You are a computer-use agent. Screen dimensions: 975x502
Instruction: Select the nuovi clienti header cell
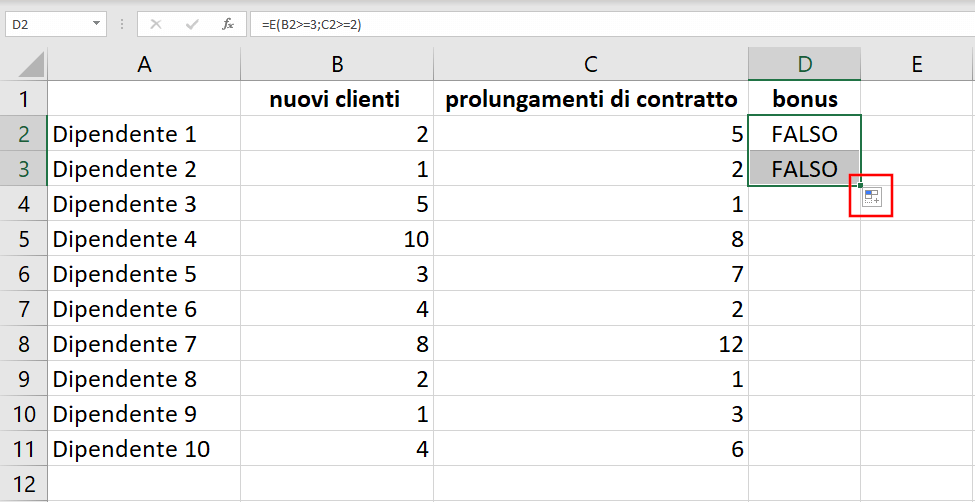click(x=337, y=98)
